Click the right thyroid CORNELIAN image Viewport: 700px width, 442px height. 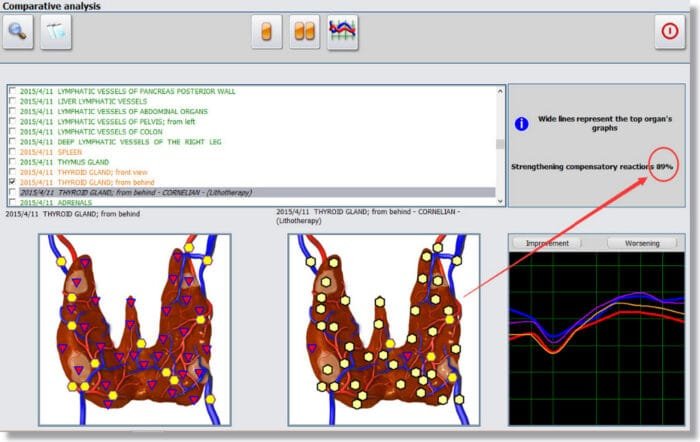pos(384,330)
